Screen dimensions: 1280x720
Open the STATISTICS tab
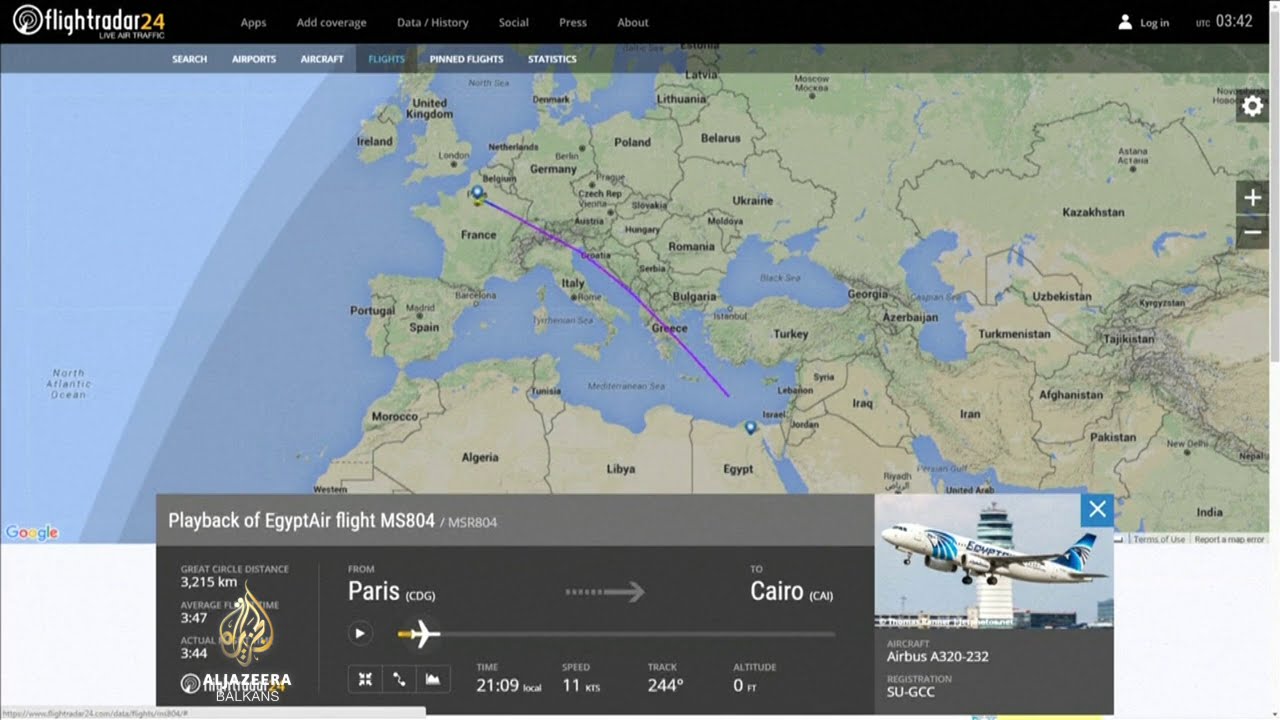tap(552, 59)
